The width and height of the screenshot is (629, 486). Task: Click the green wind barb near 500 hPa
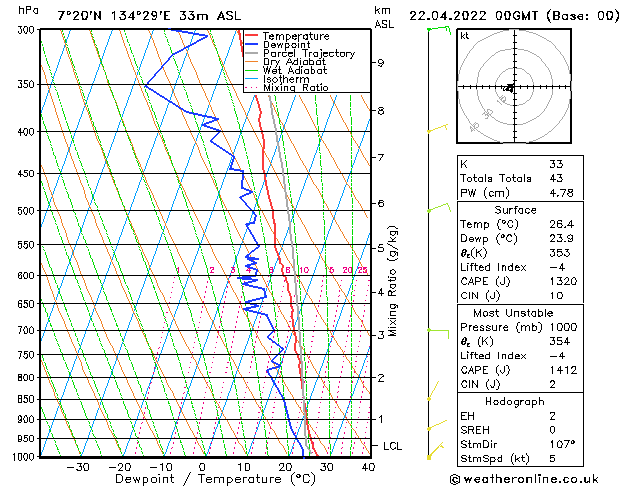point(439,207)
